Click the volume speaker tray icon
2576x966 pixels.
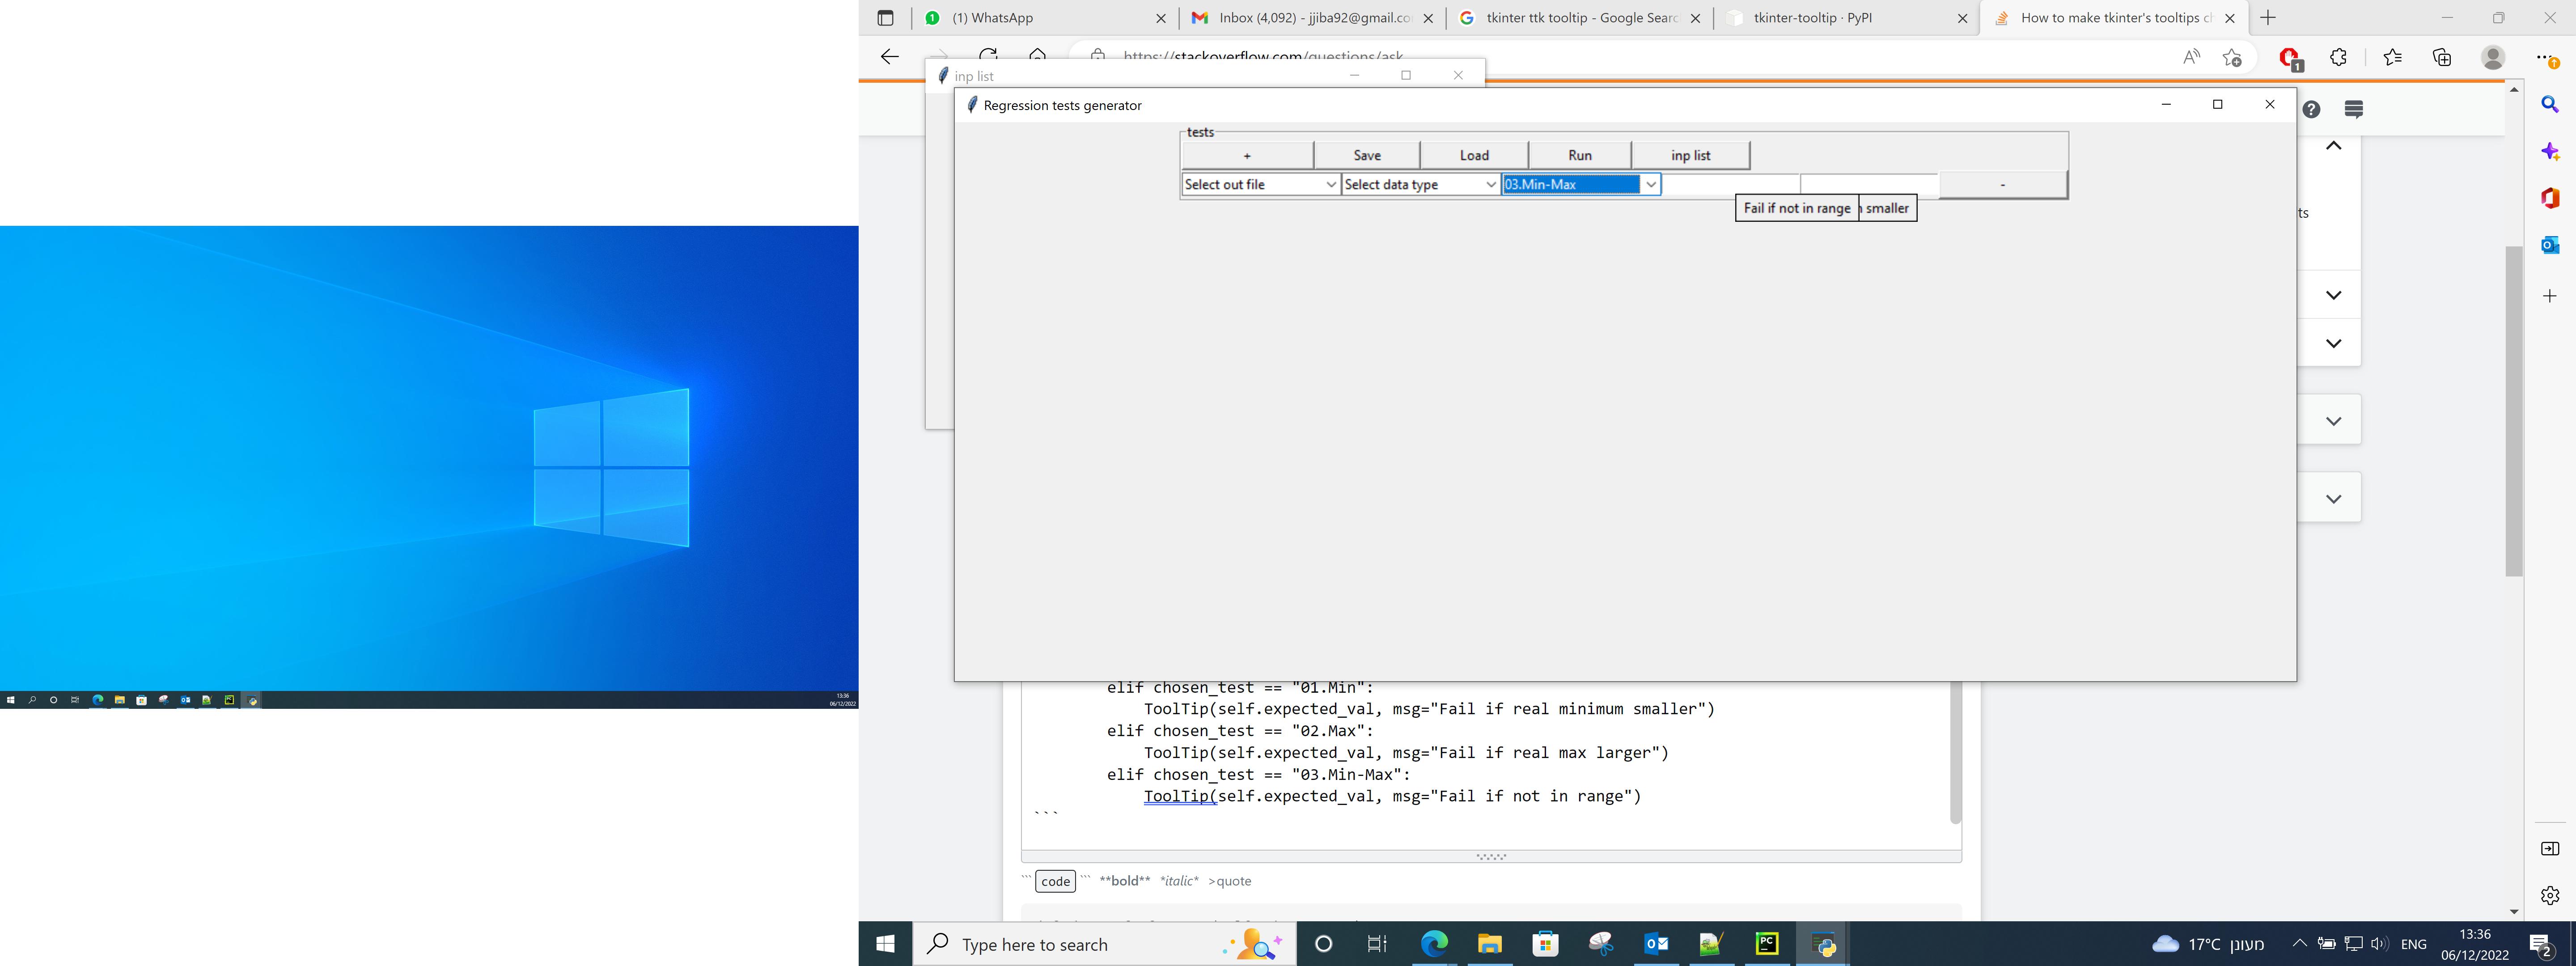point(2379,944)
